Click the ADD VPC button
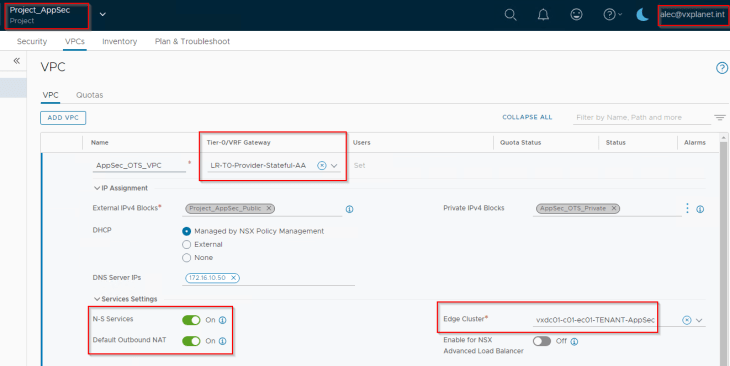Viewport: 730px width, 366px height. [63, 118]
